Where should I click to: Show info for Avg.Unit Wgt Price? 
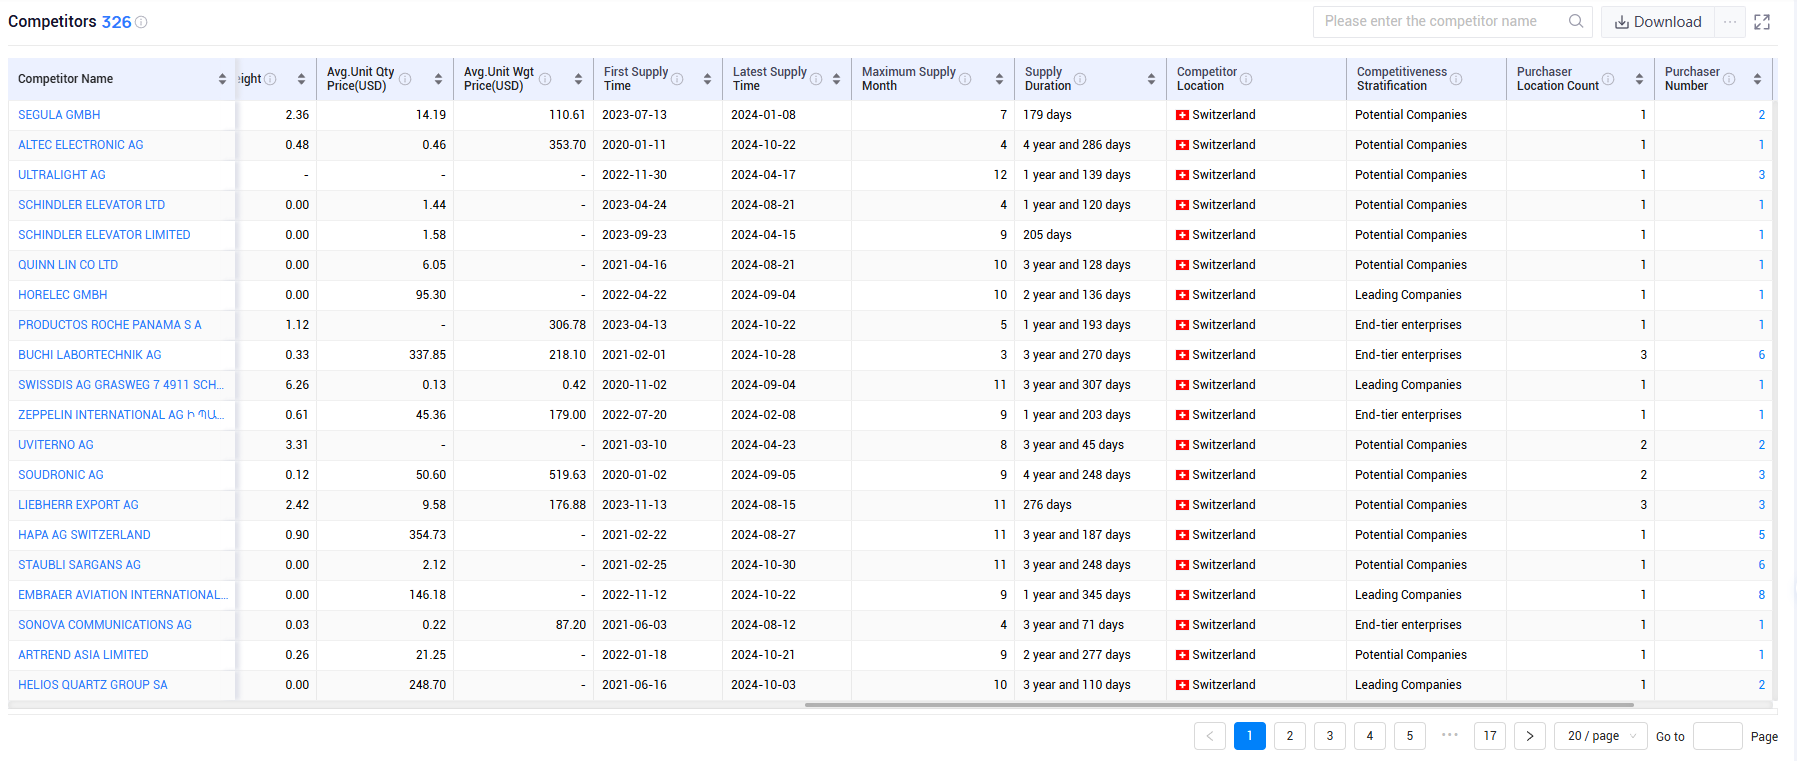point(545,79)
